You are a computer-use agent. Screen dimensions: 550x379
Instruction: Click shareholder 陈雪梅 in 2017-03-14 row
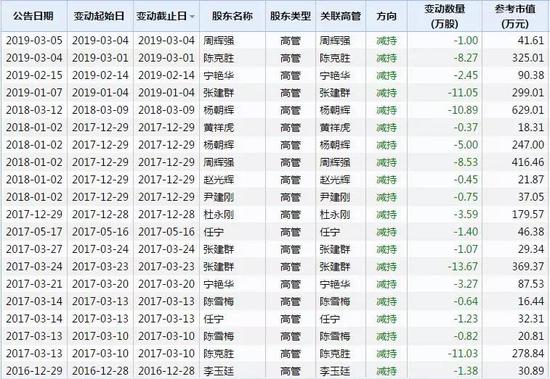pos(219,301)
